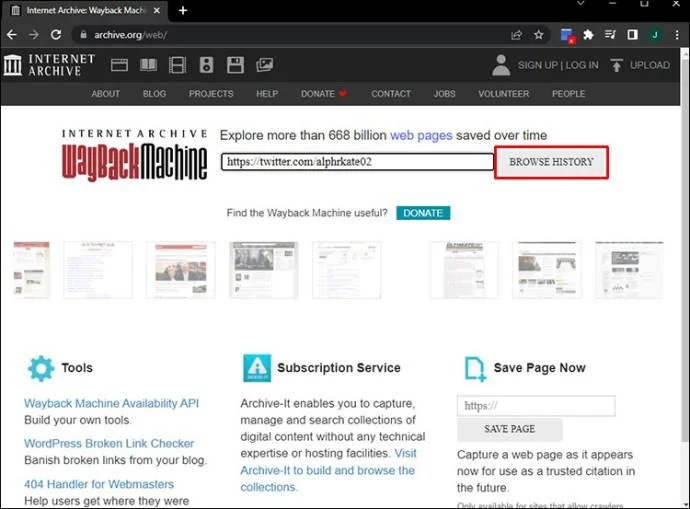Open the ABOUT menu item
This screenshot has width=690, height=509.
(x=106, y=94)
